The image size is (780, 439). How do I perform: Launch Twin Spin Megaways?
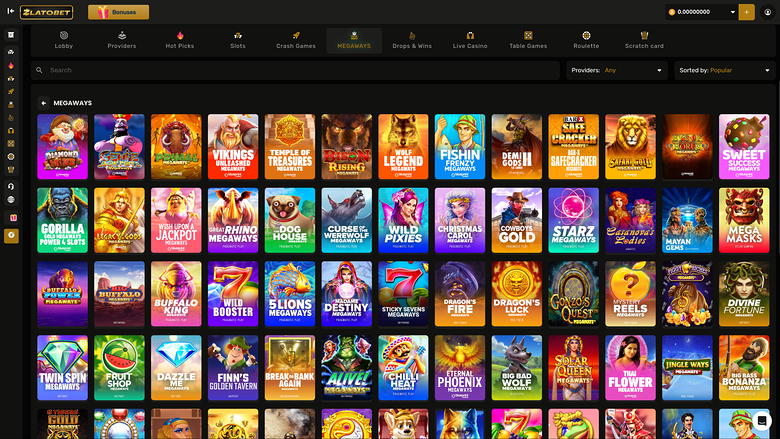coord(63,367)
